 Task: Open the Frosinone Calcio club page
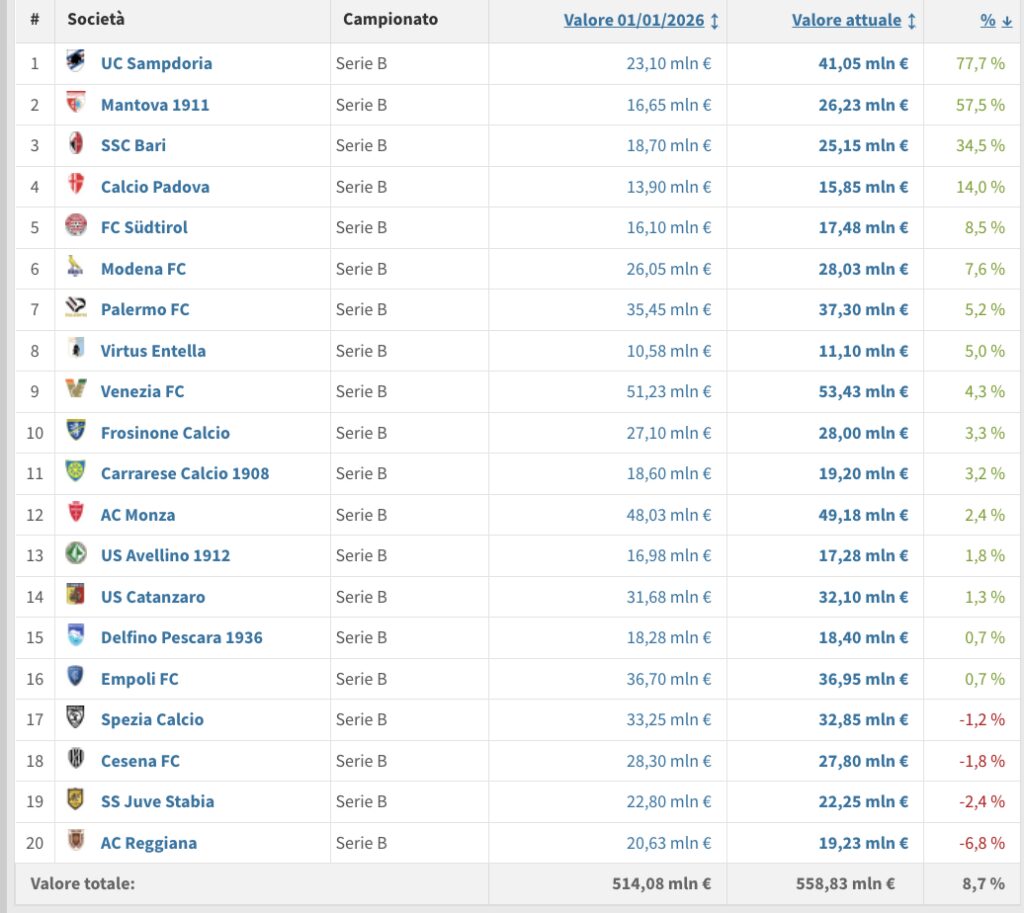(165, 432)
